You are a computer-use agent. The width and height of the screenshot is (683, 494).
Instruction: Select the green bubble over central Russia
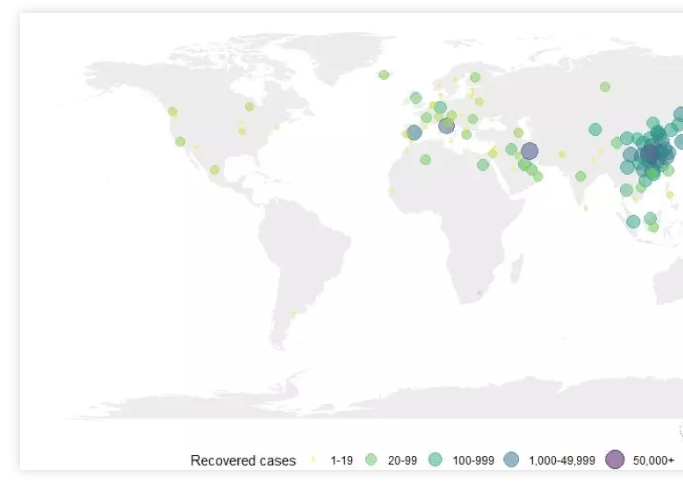coord(605,87)
